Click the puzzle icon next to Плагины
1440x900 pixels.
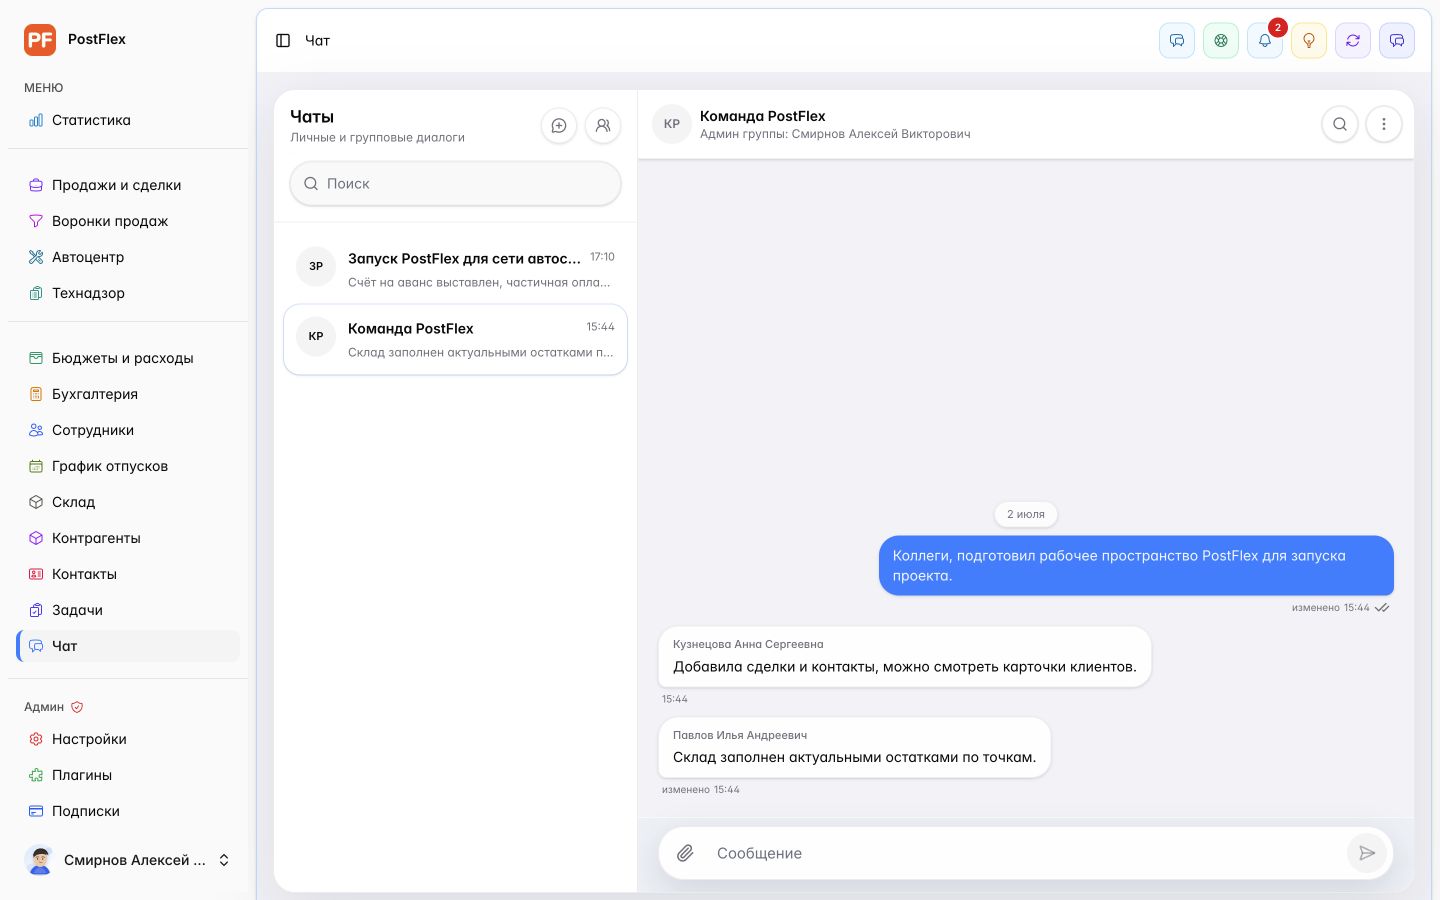(36, 775)
